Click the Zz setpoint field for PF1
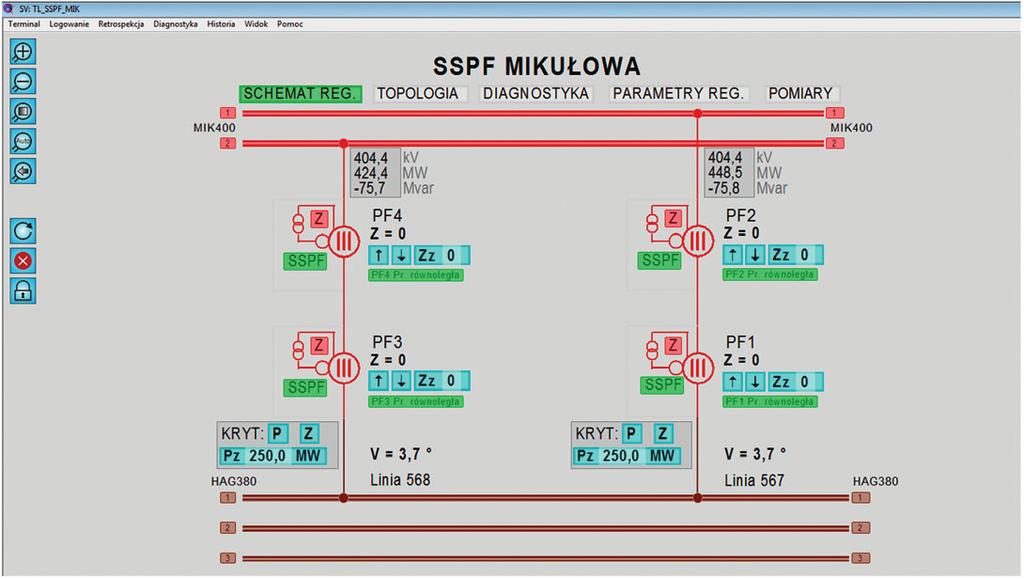Image resolution: width=1024 pixels, height=579 pixels. point(795,382)
